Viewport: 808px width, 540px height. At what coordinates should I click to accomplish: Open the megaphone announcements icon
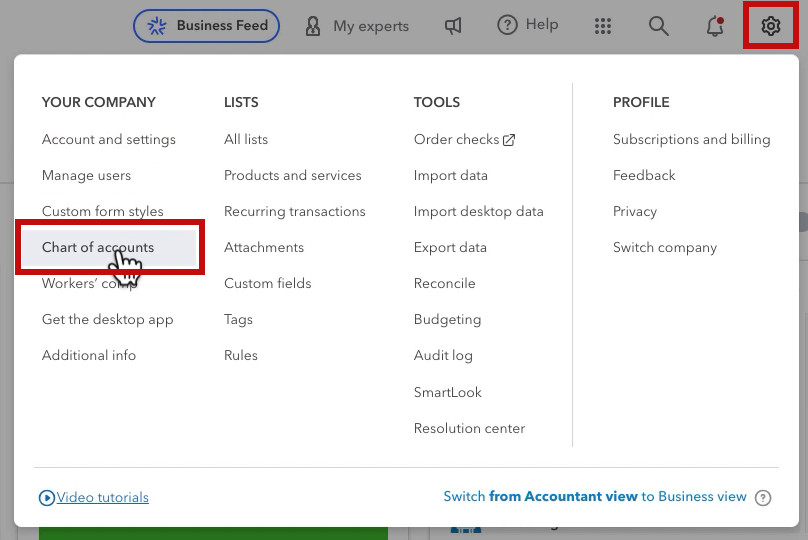[x=453, y=26]
